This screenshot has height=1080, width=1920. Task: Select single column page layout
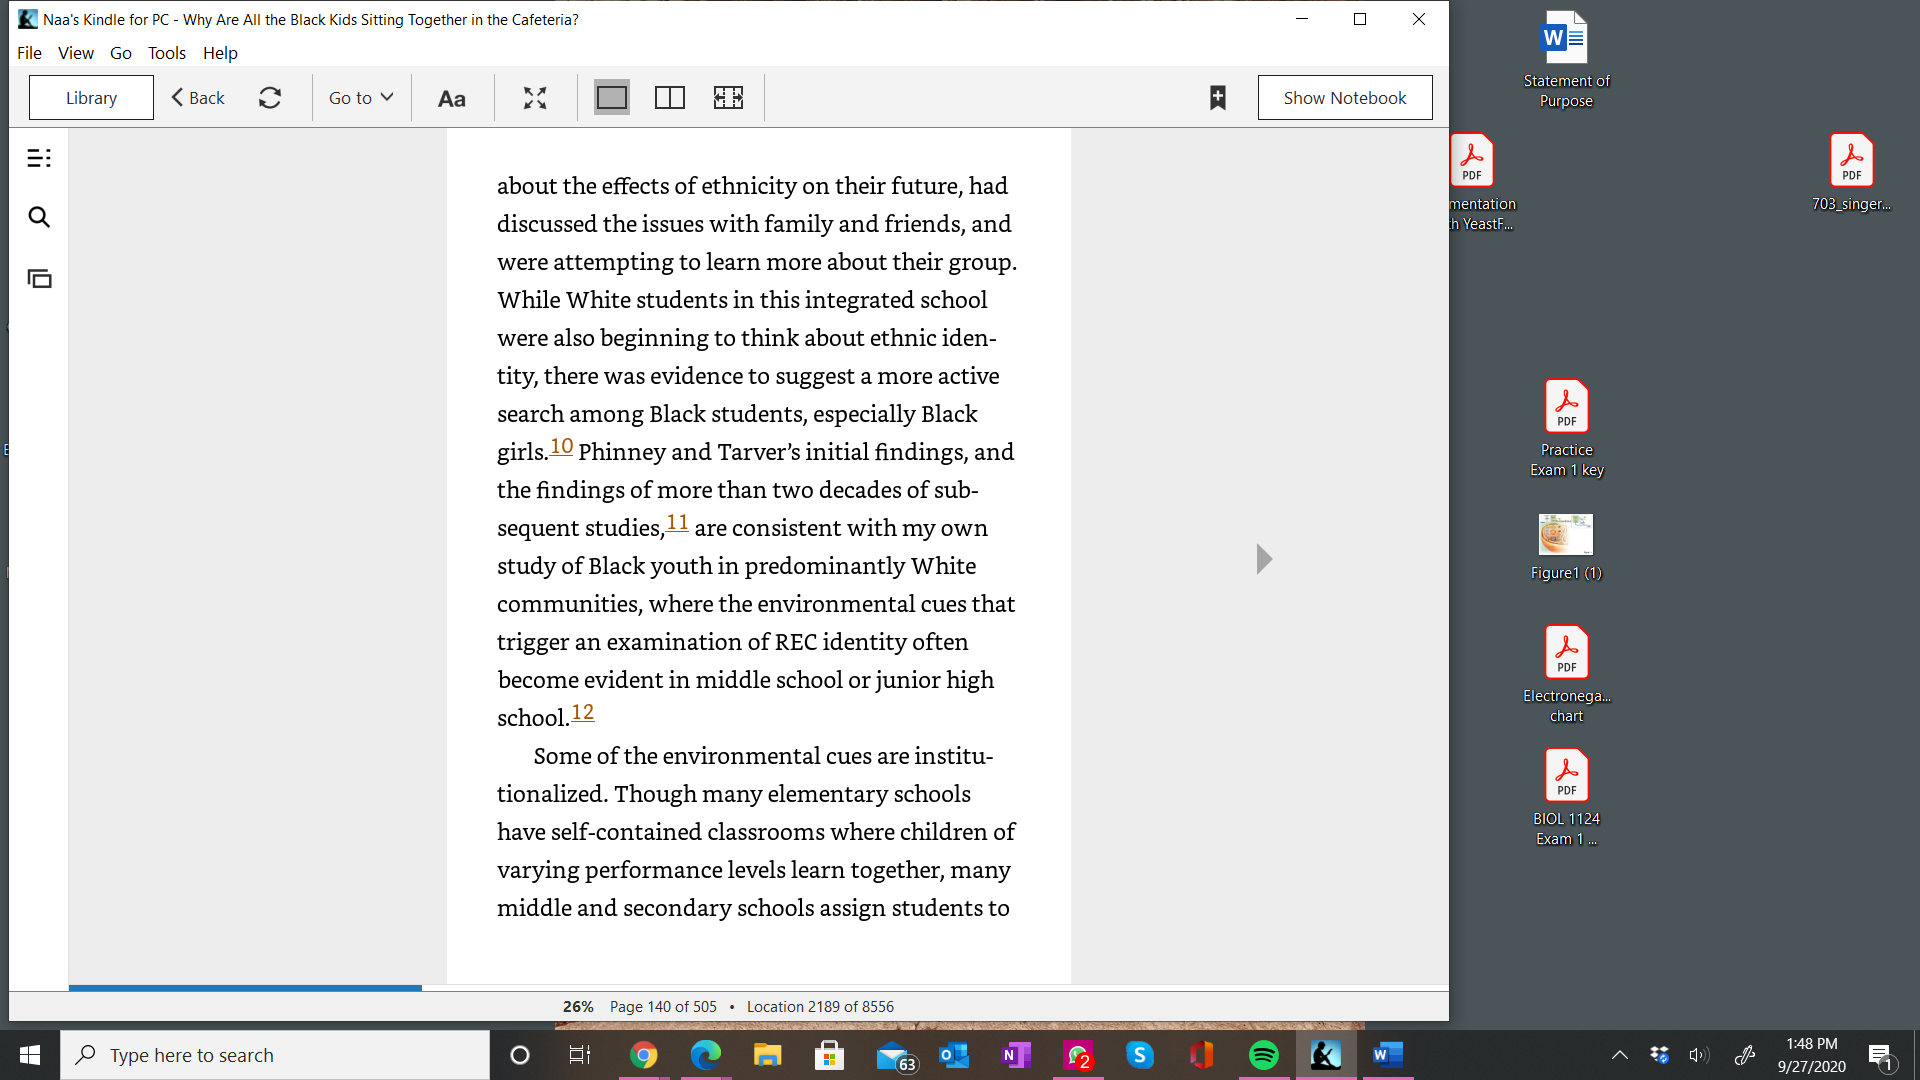[x=612, y=98]
